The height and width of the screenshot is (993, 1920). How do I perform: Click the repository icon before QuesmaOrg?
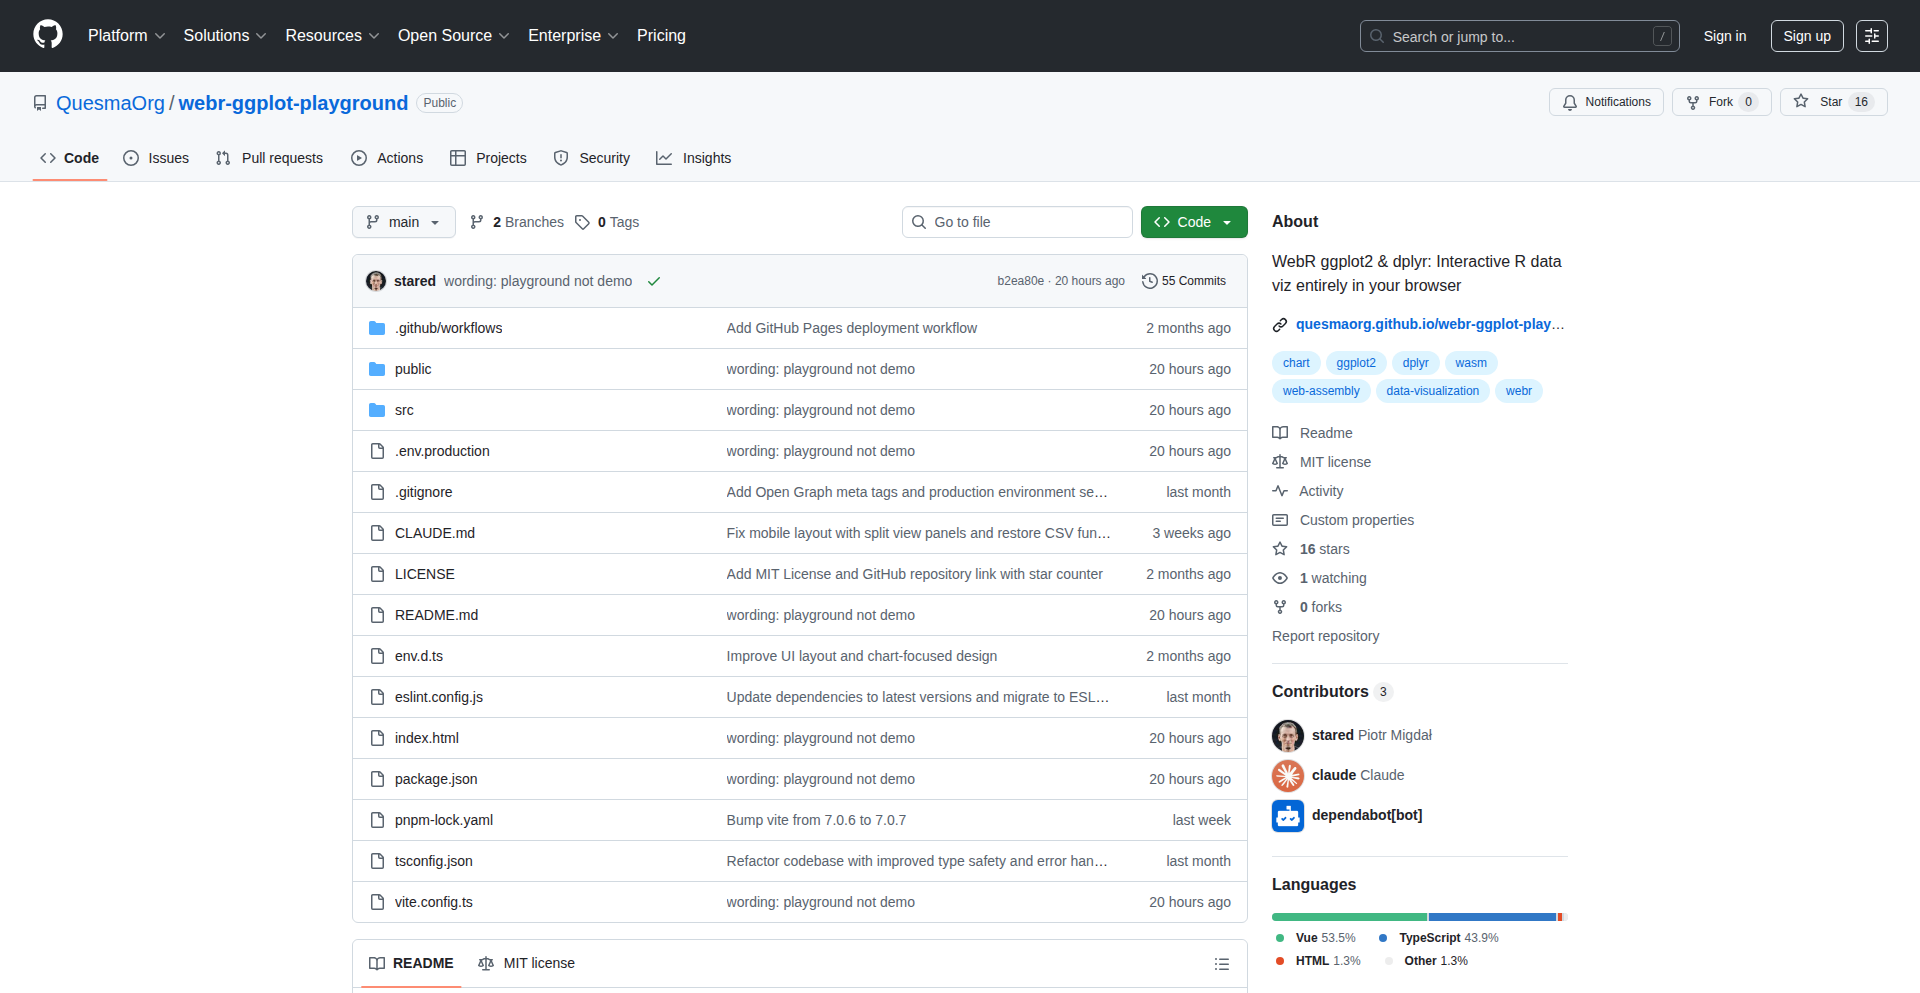click(40, 103)
